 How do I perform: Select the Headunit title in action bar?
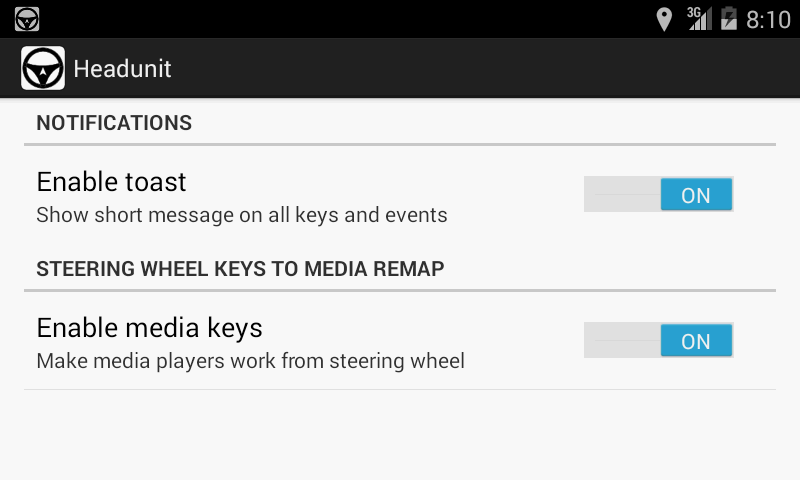pyautogui.click(x=122, y=69)
